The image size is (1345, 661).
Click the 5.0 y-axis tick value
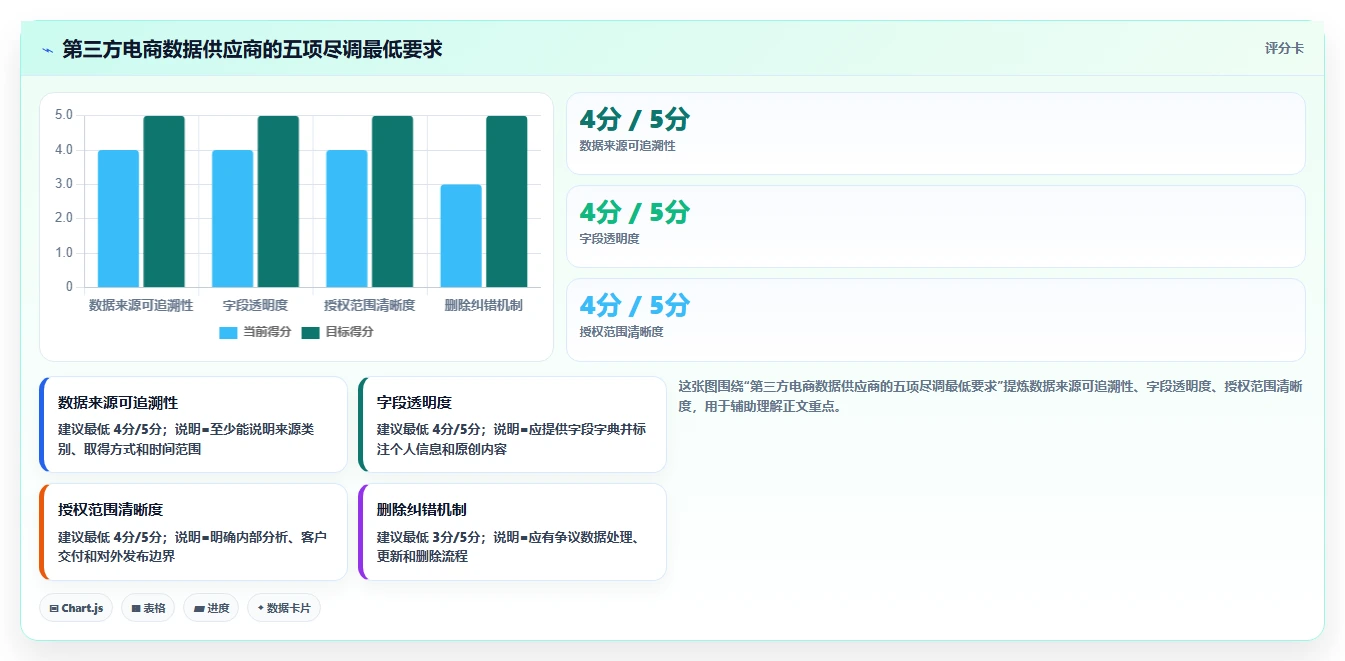[x=63, y=115]
